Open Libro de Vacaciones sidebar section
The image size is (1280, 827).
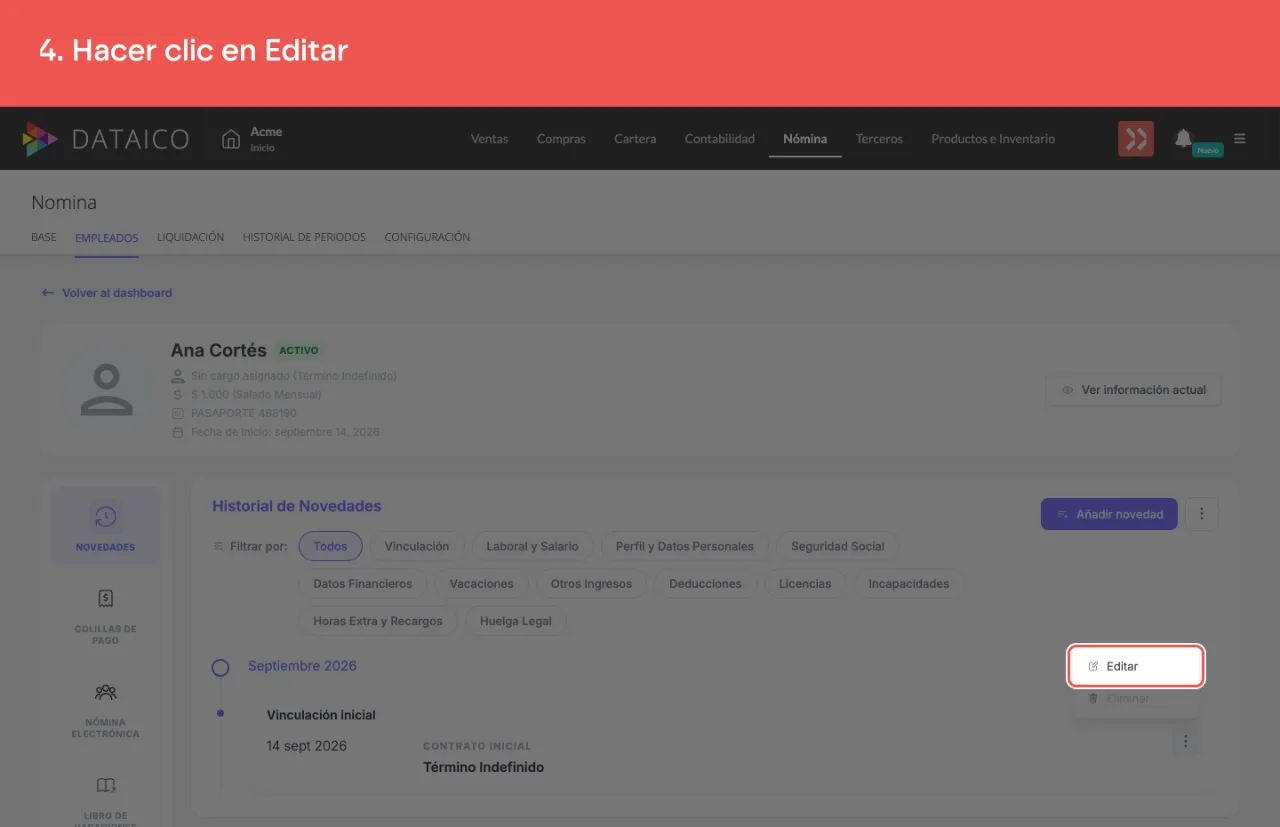tap(105, 800)
